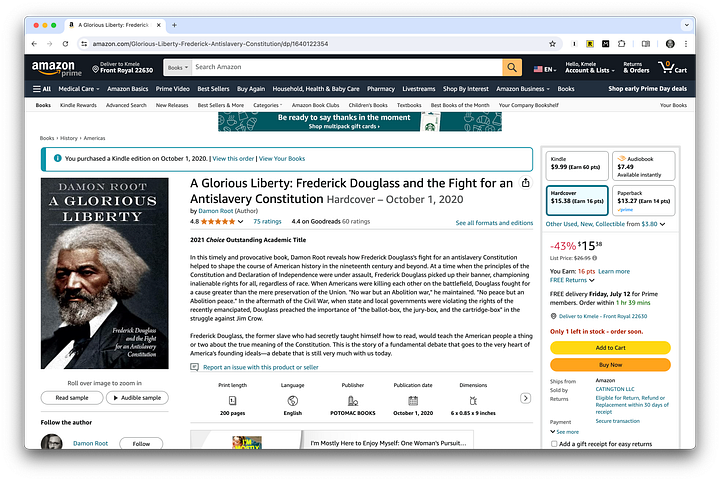This screenshot has height=481, width=720.
Task: Click the list price info icon
Action: point(594,258)
